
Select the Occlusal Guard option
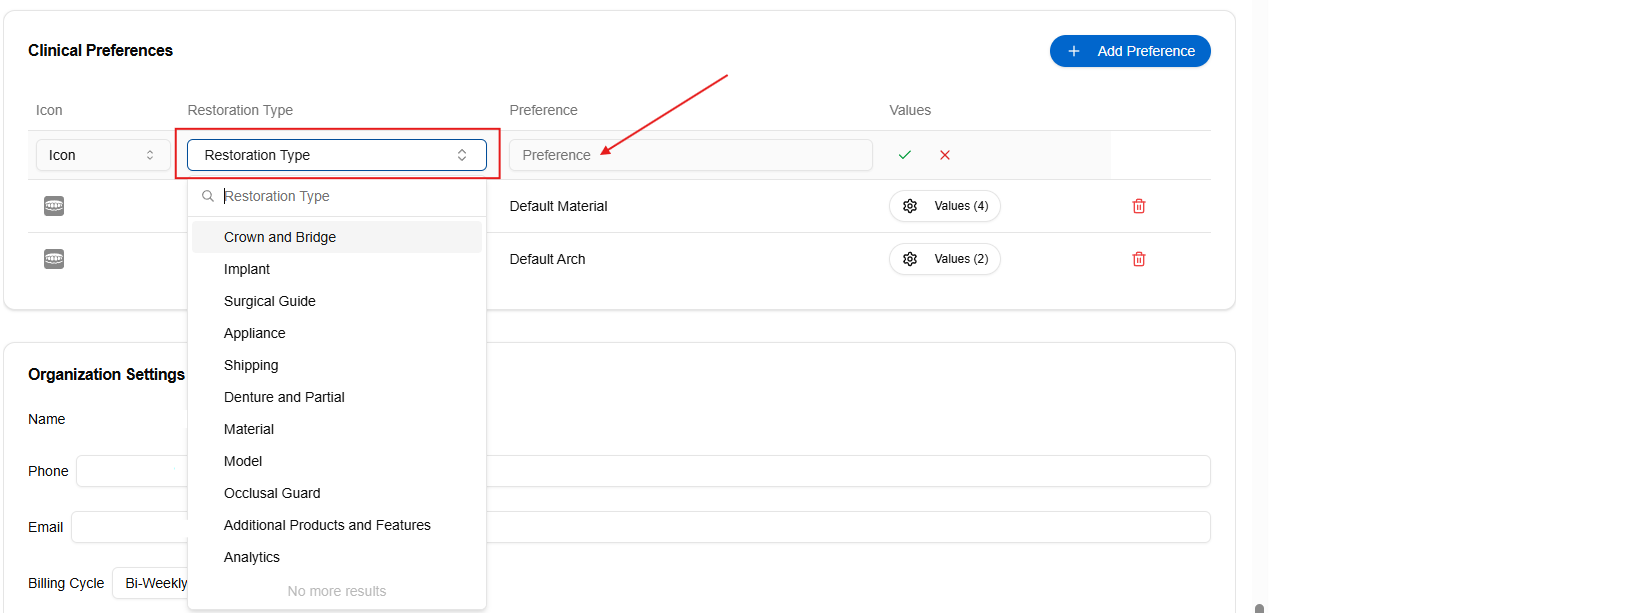pos(272,493)
